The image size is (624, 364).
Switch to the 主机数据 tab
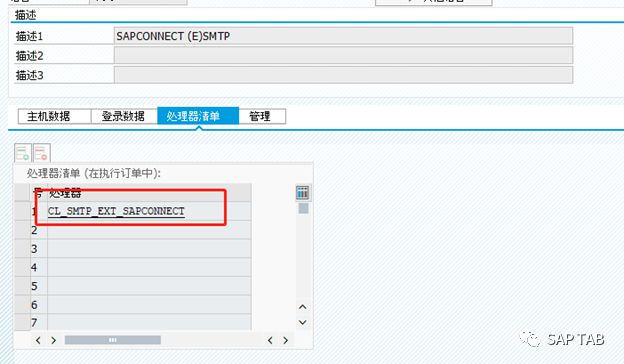pos(54,116)
